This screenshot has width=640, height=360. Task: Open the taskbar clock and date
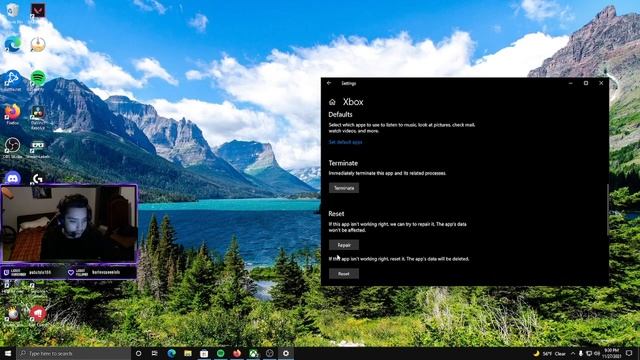tap(611, 353)
